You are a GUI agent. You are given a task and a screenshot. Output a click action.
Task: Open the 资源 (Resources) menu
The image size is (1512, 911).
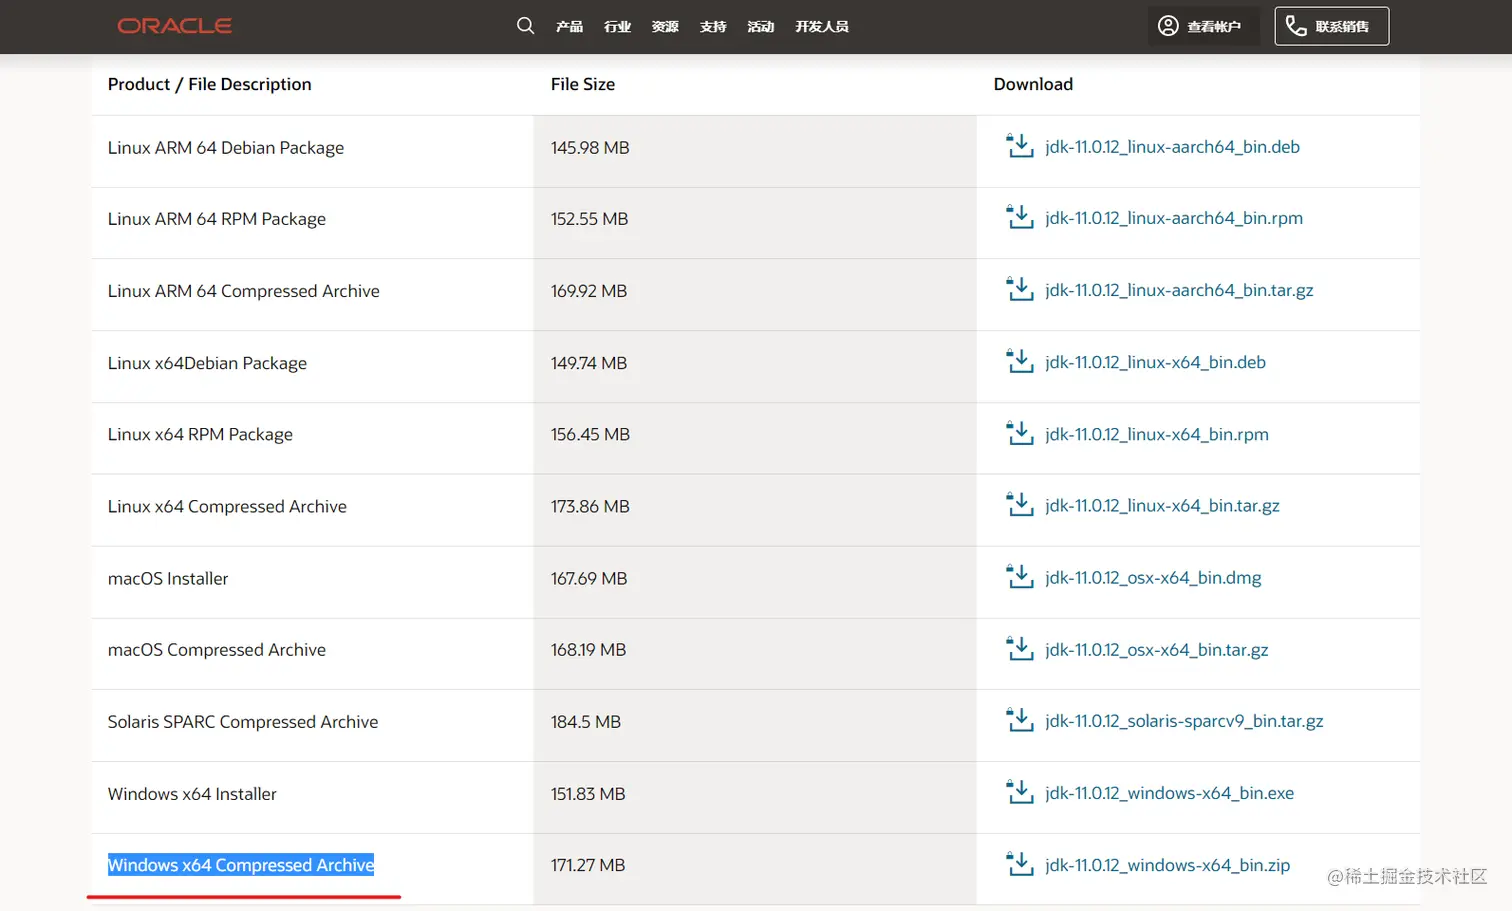tap(665, 27)
